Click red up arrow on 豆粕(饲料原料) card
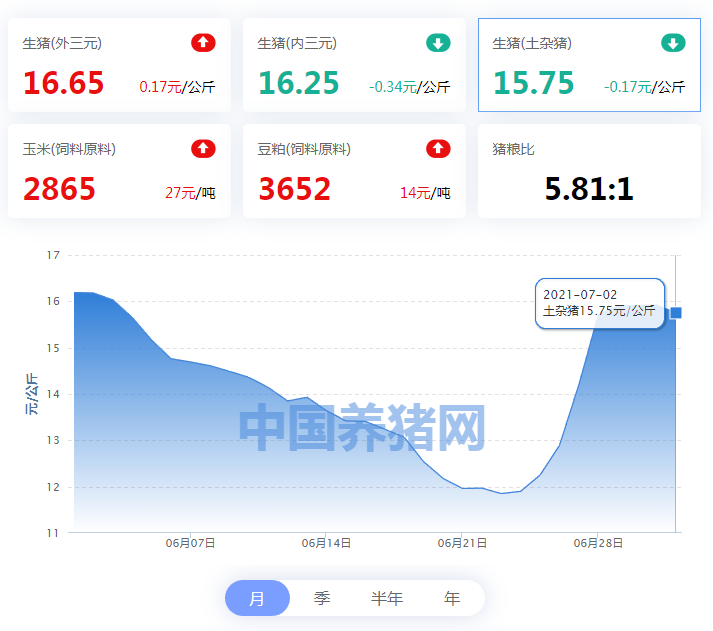Image resolution: width=713 pixels, height=631 pixels. click(438, 149)
